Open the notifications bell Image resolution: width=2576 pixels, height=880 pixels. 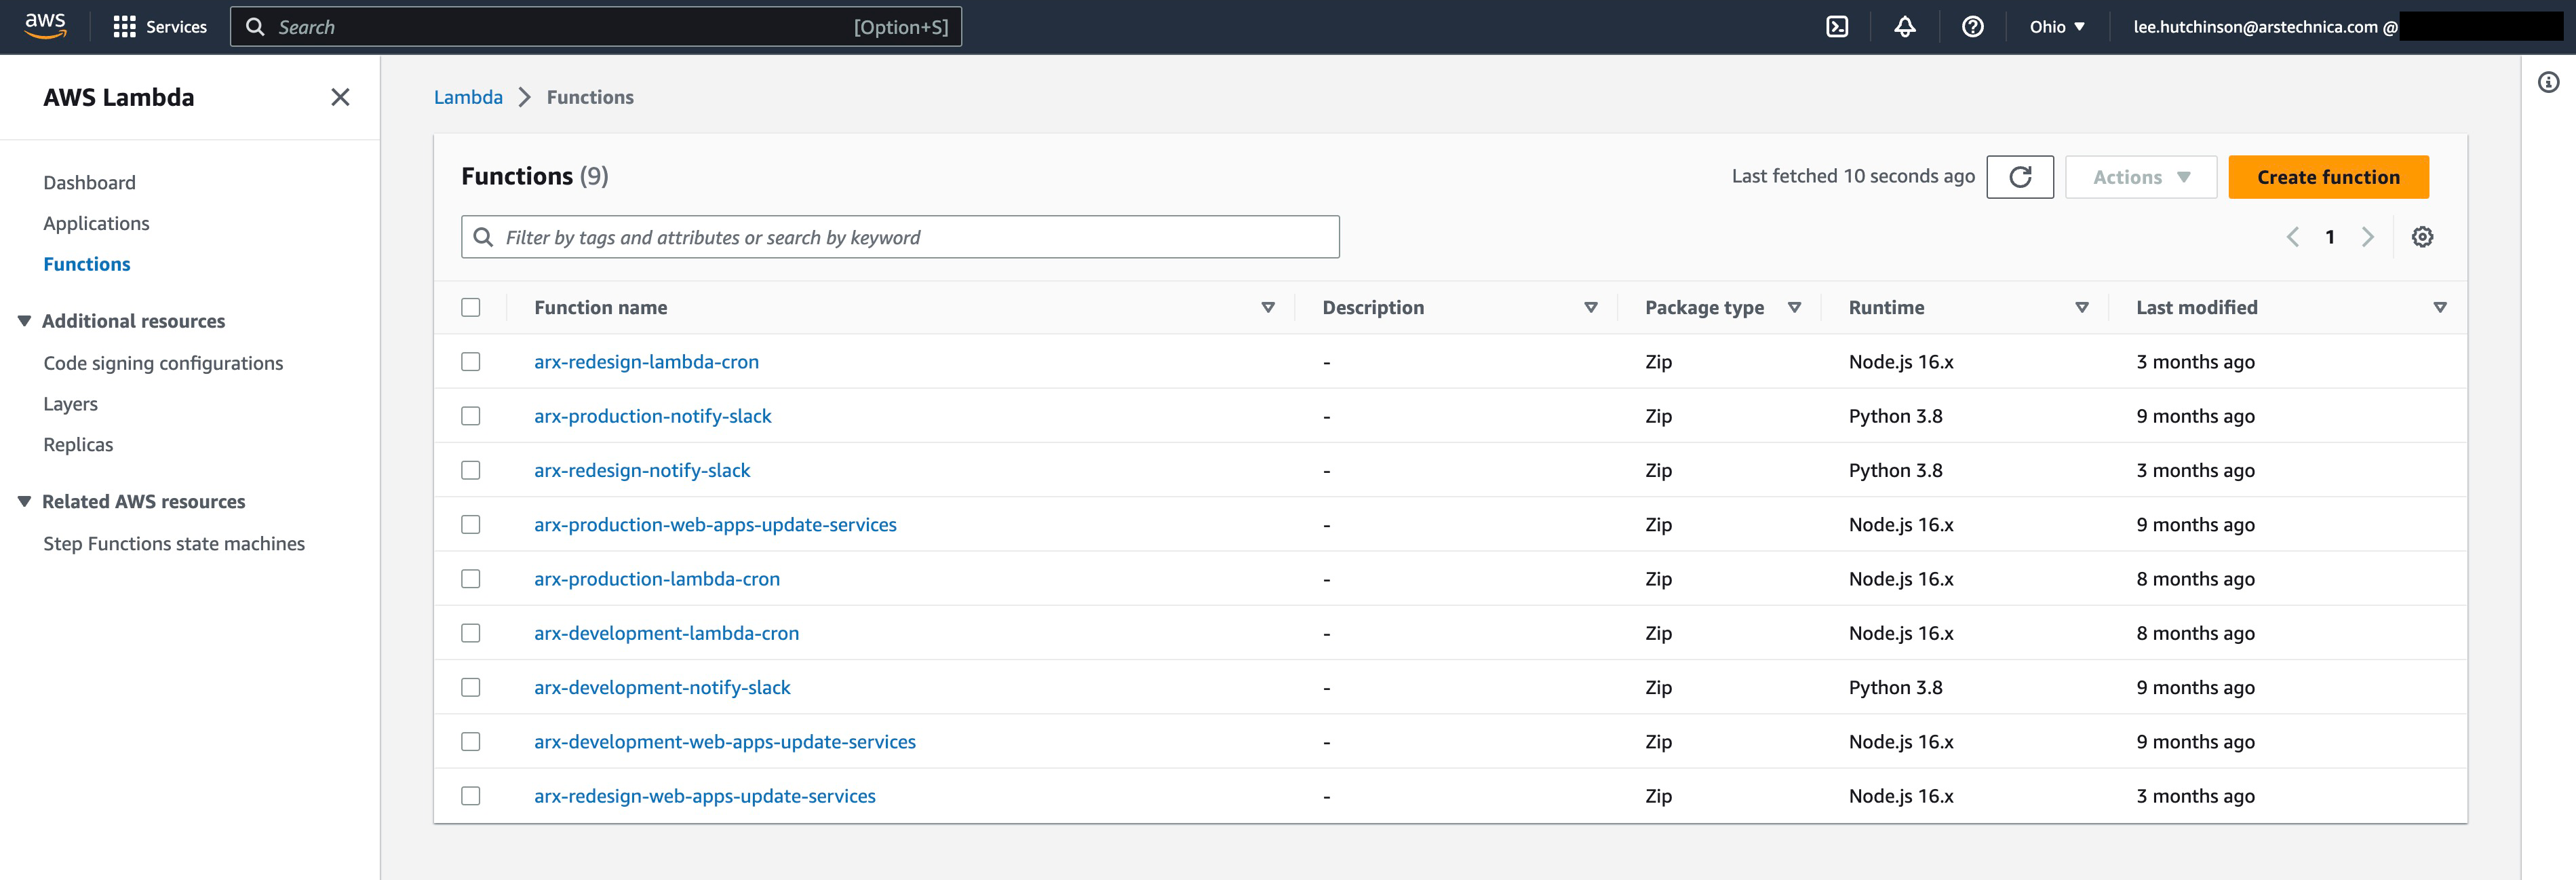click(1904, 27)
